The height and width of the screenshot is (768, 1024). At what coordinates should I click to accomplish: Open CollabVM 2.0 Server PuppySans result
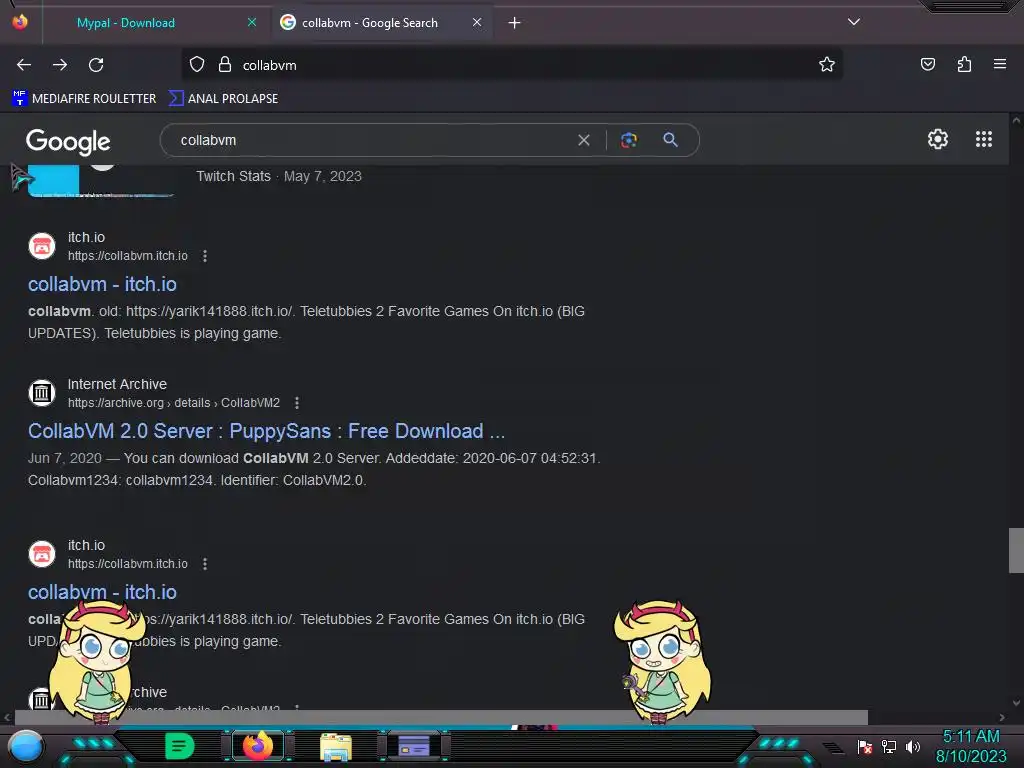pos(266,431)
